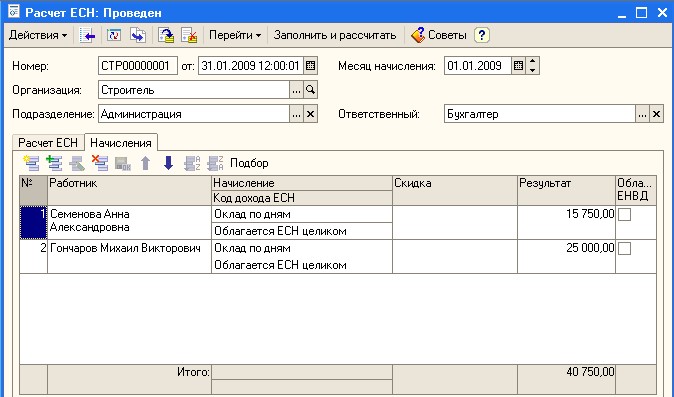Viewport: 674px width, 397px height.
Task: Toggle ЕНВД checkbox for Гончаров Михаил
Action: pos(624,248)
